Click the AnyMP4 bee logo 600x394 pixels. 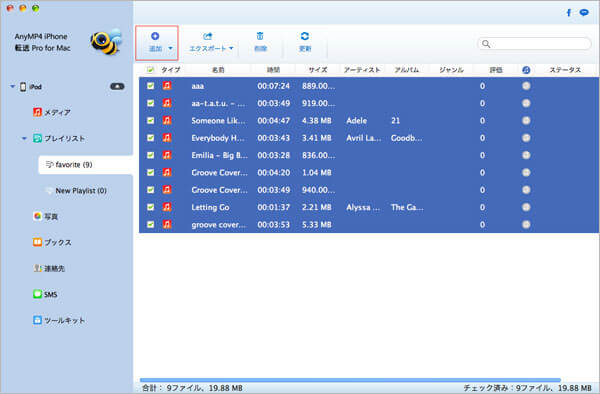pyautogui.click(x=106, y=41)
